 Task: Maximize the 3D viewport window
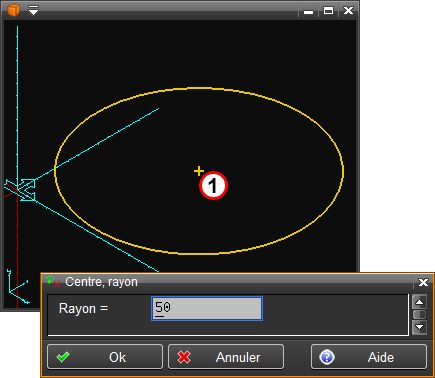tap(328, 11)
